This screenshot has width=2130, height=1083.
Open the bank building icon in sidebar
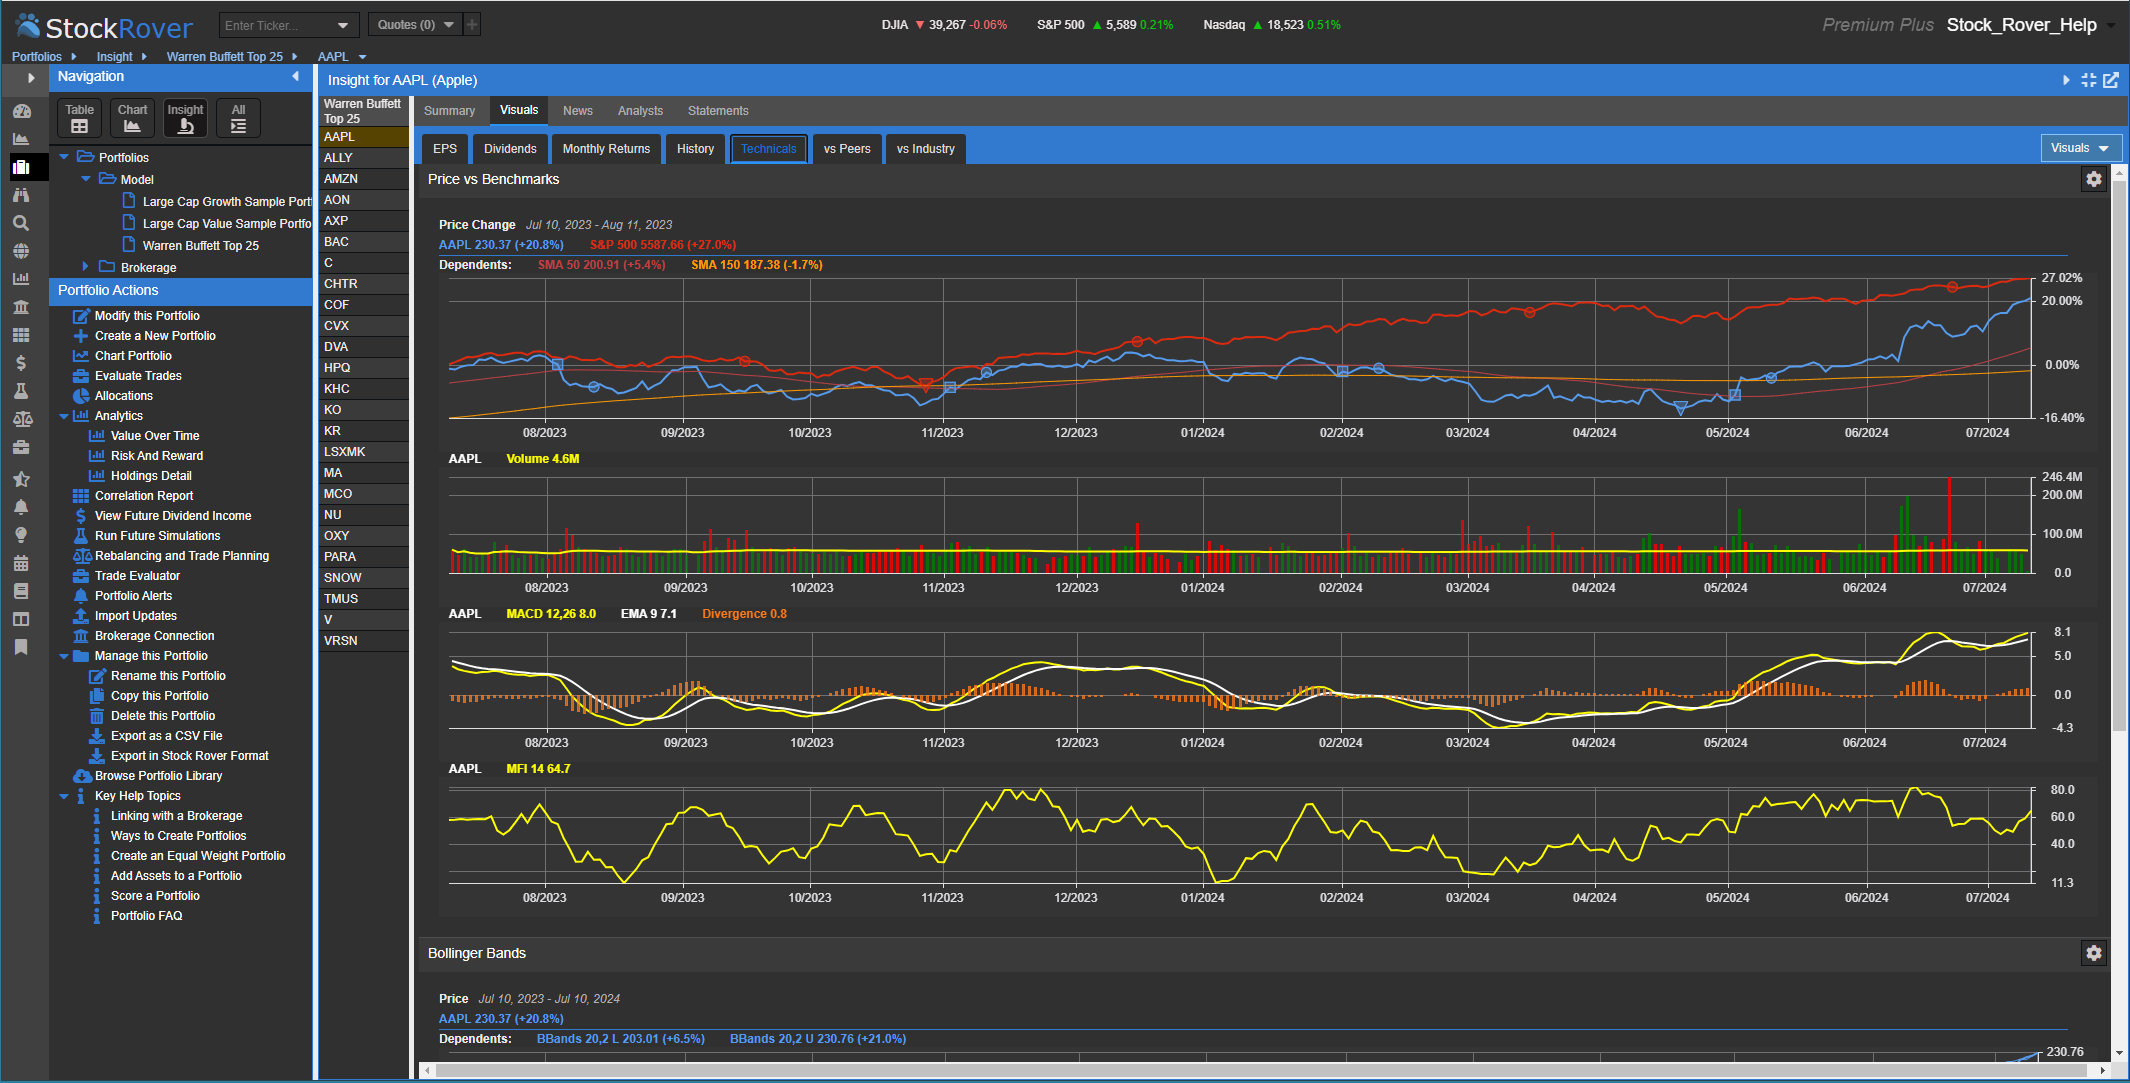point(21,307)
